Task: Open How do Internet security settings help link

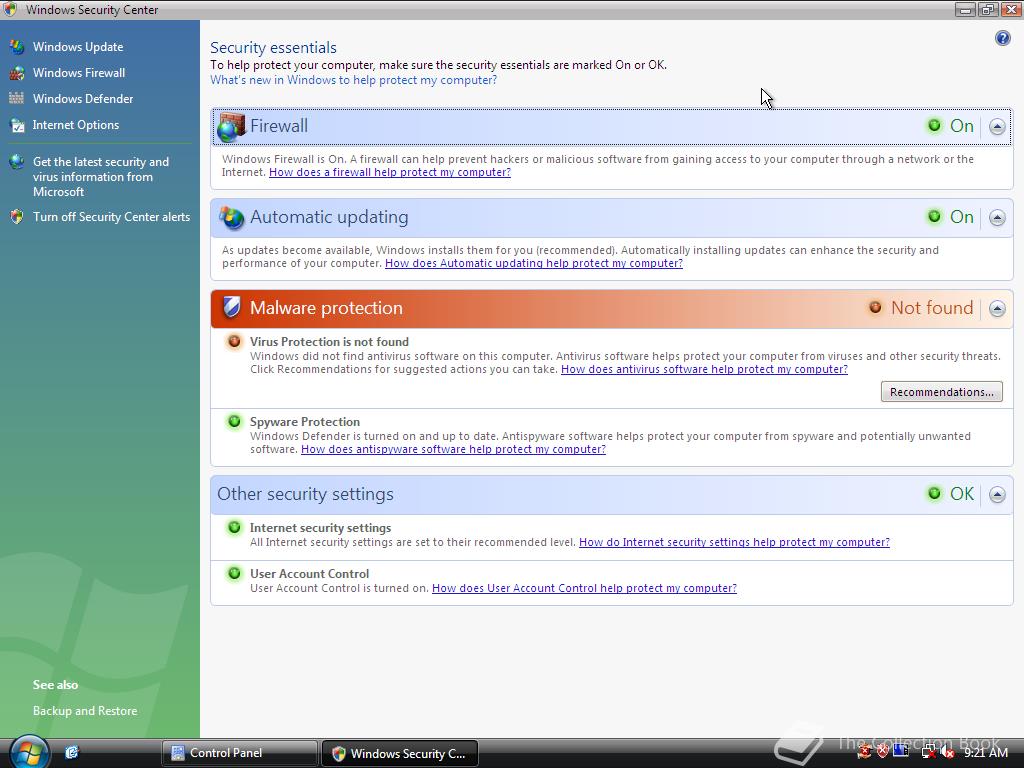Action: (734, 543)
